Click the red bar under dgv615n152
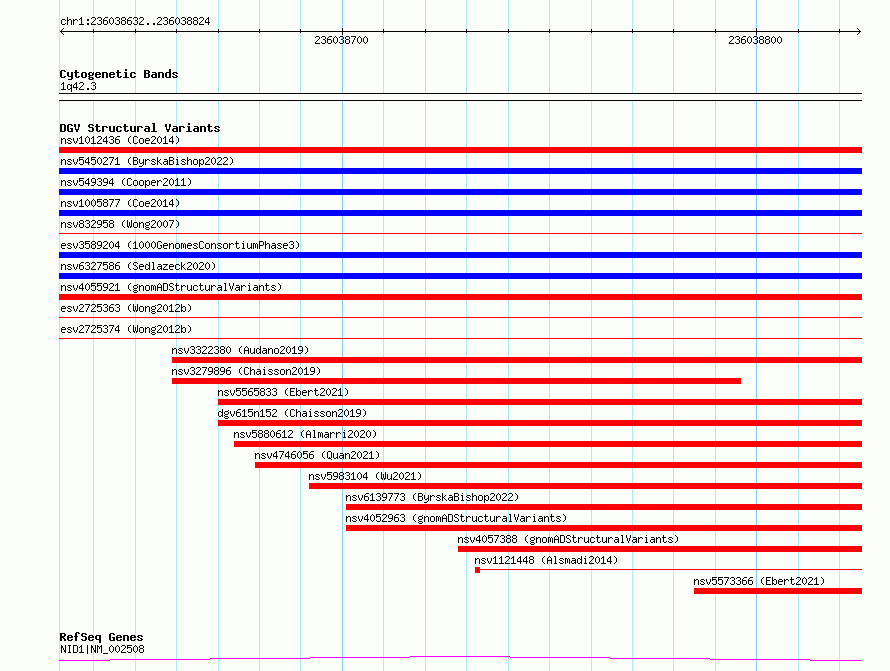Screen dimensions: 890x671 coord(540,423)
